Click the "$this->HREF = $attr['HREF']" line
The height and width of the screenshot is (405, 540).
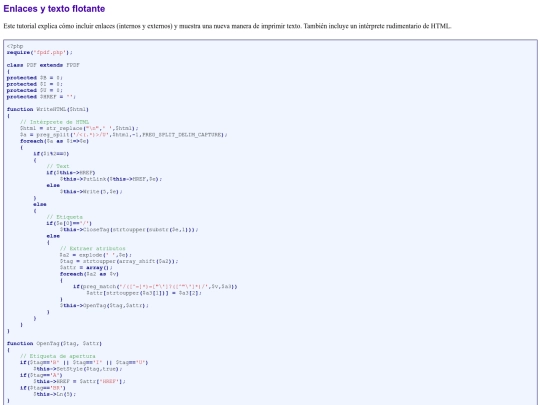click(80, 381)
